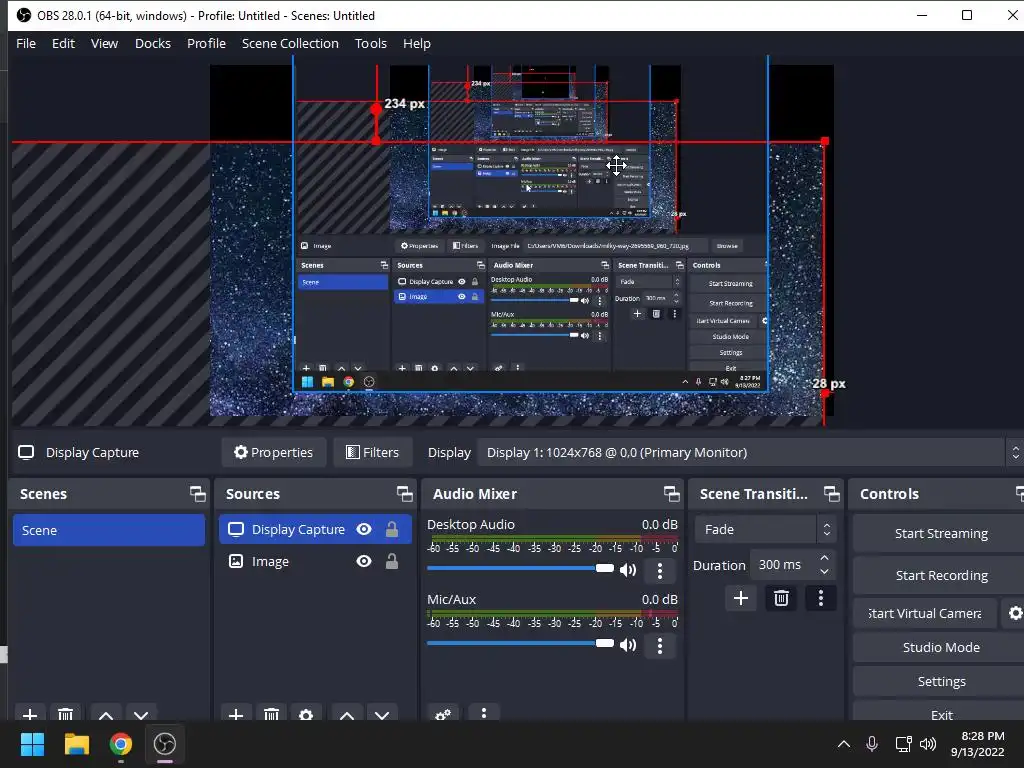Open Google Chrome from the taskbar

pos(120,744)
